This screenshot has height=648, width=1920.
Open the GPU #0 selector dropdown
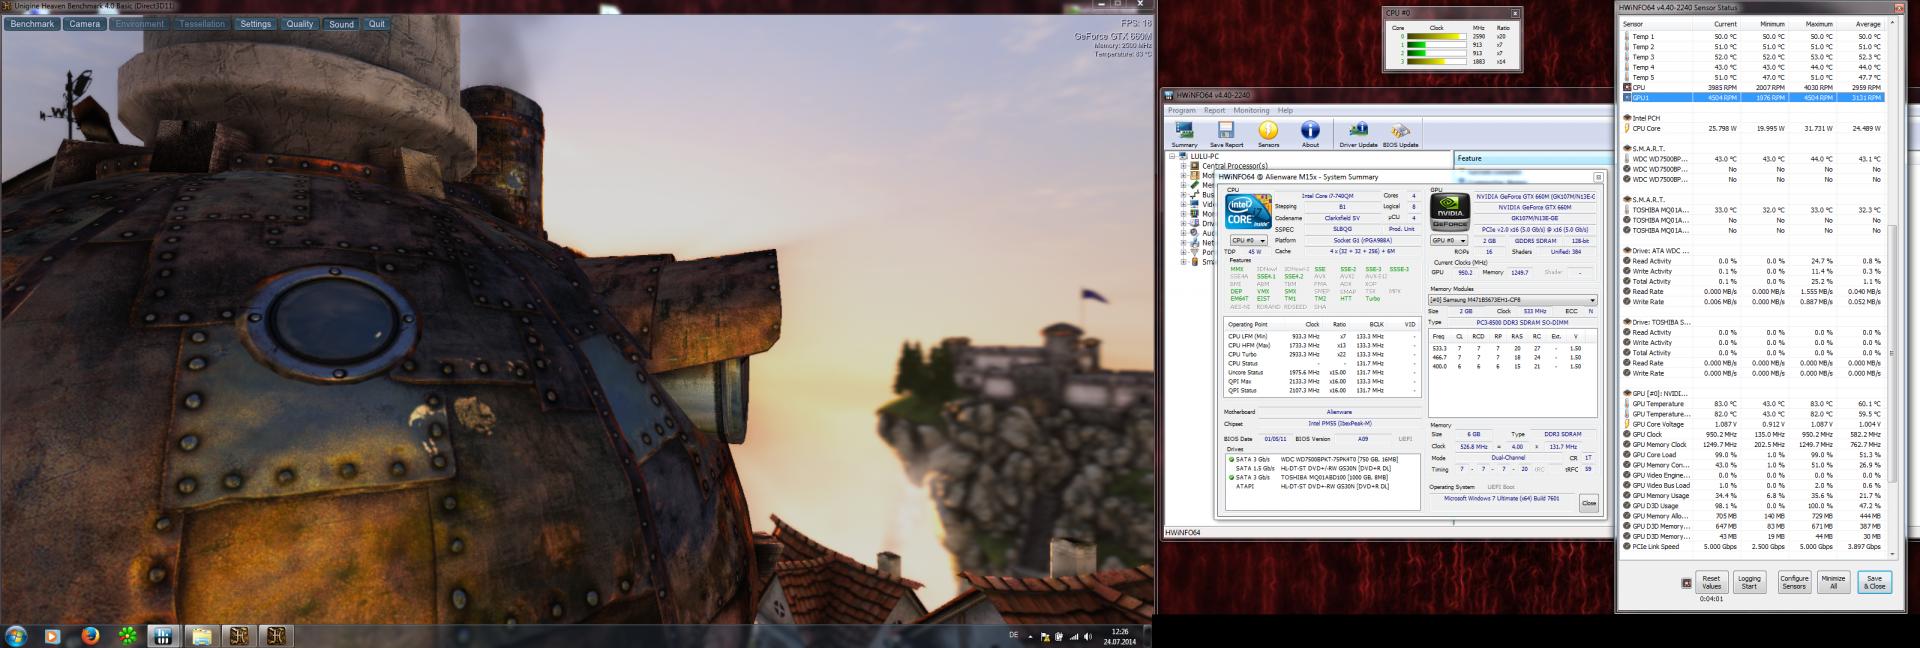click(x=1449, y=240)
